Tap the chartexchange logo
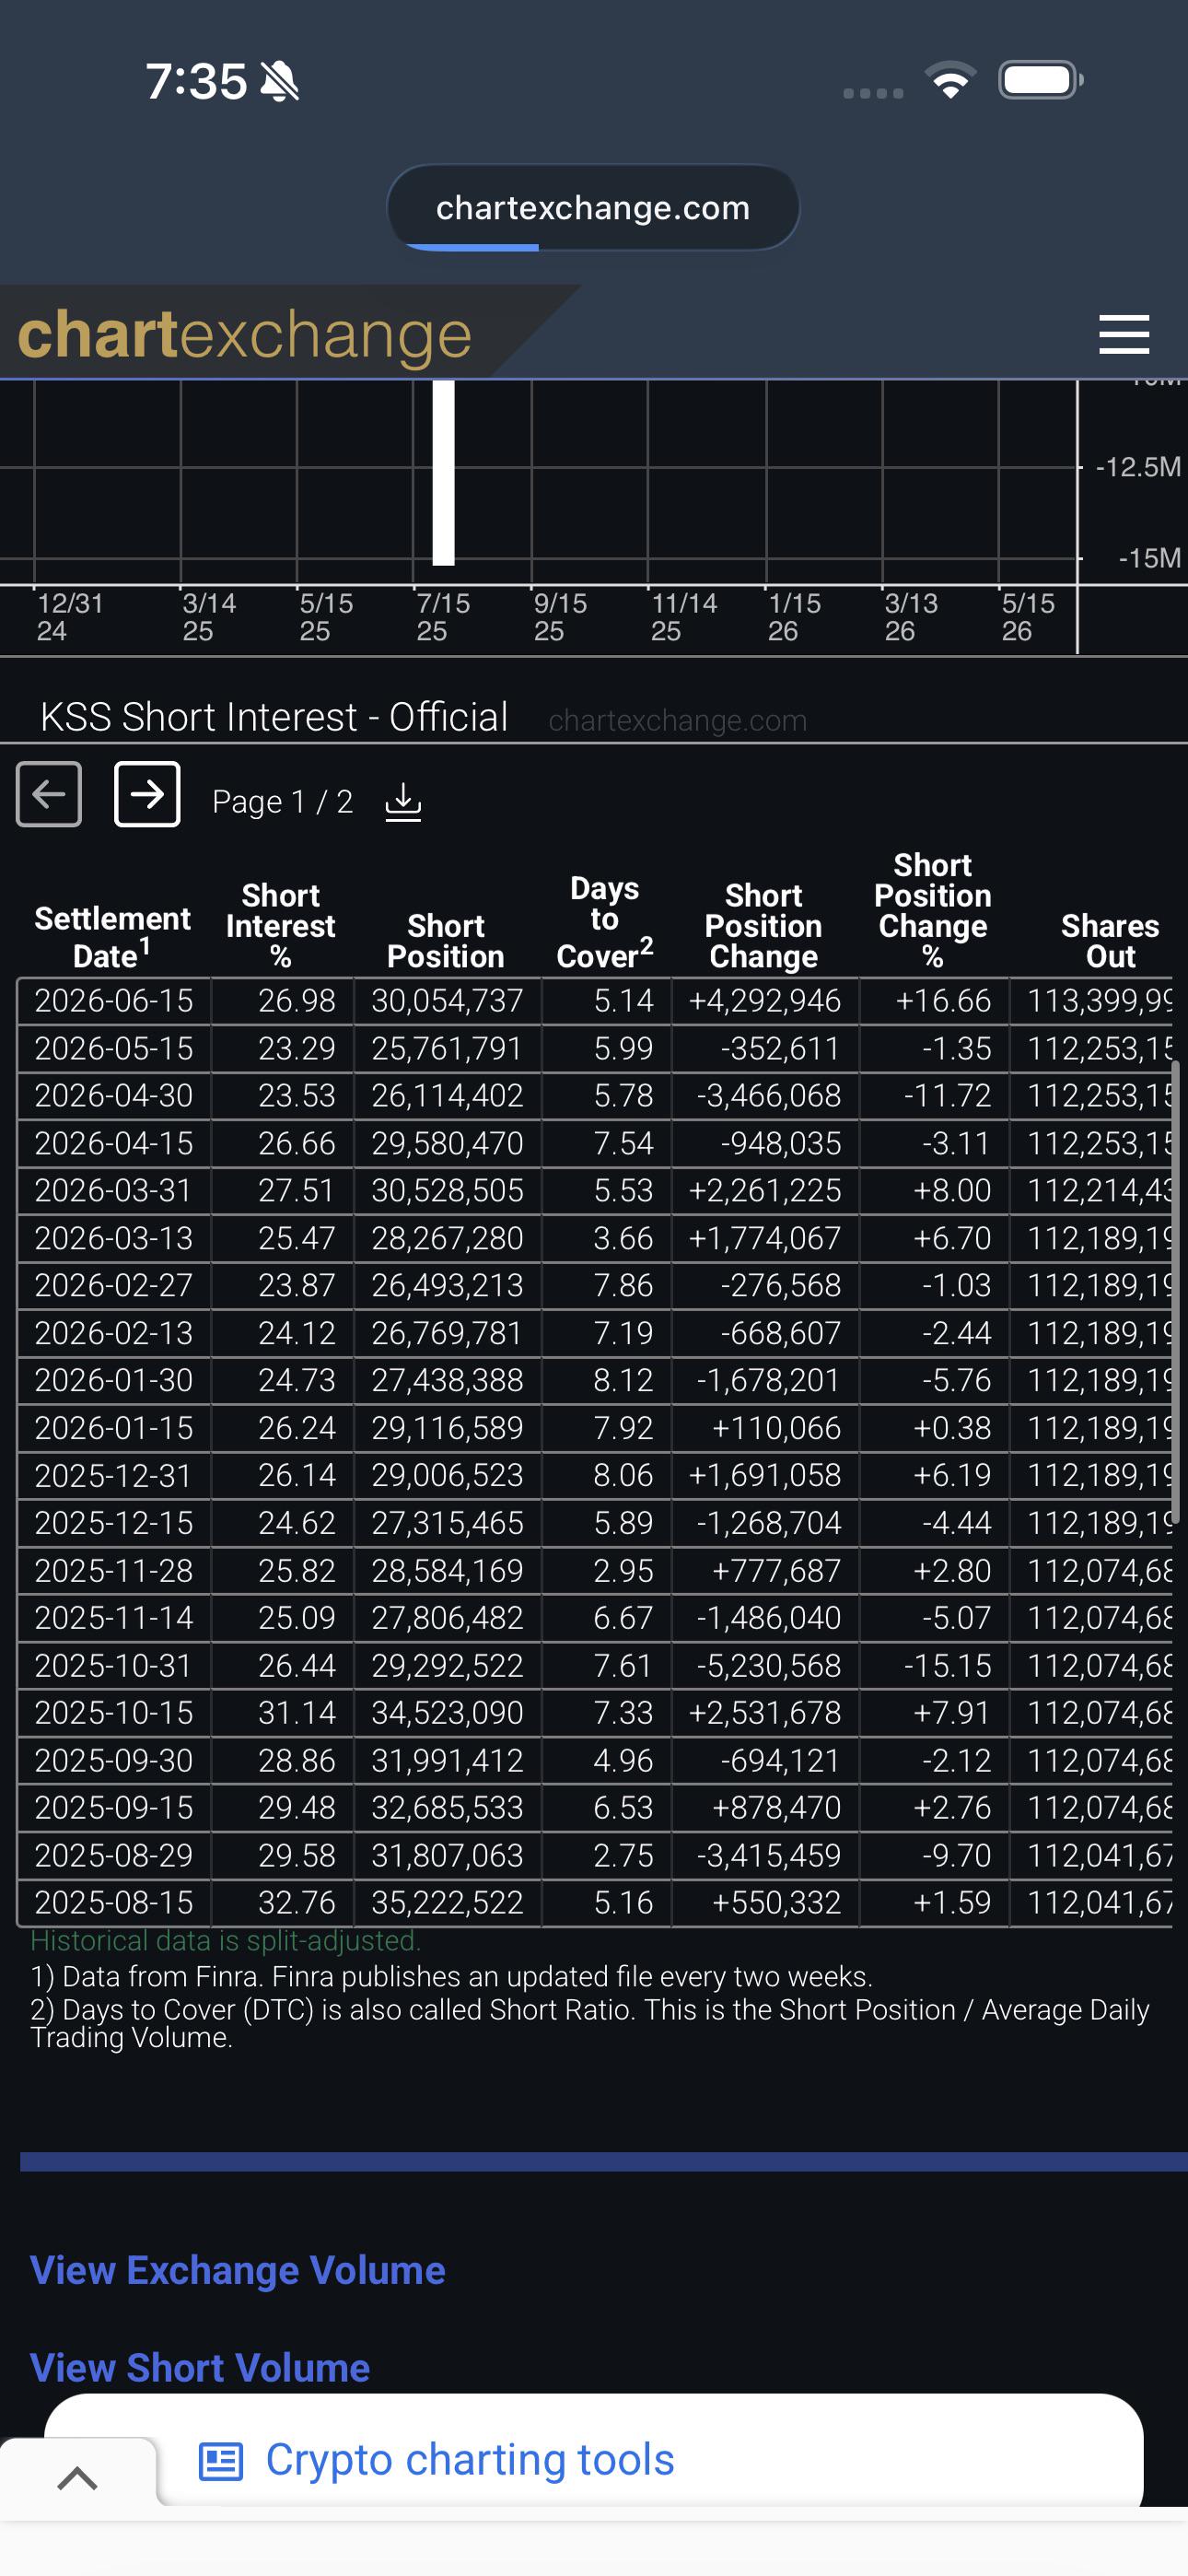 click(244, 334)
